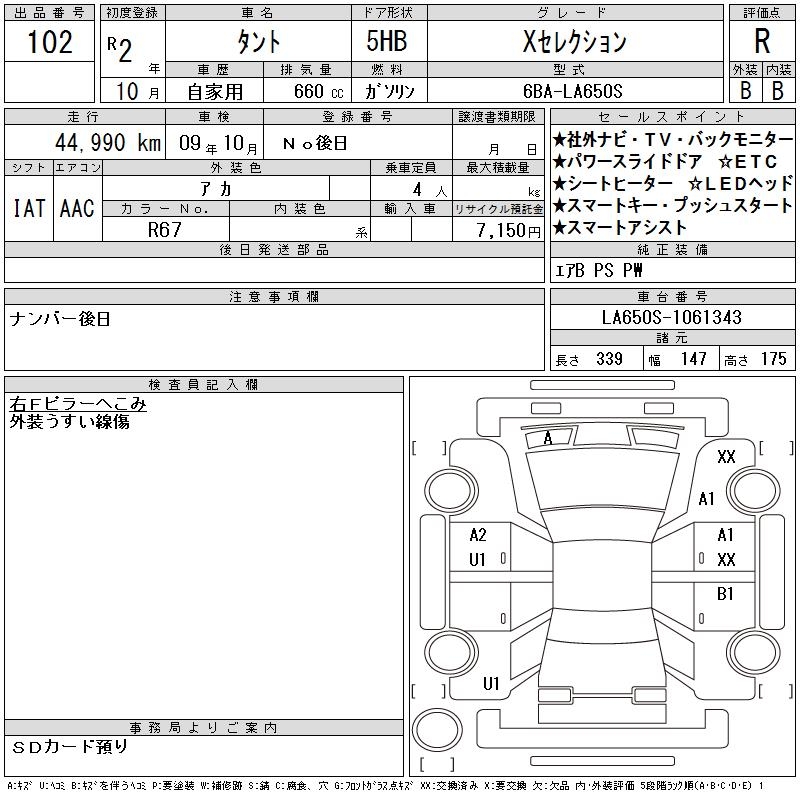Click the car name タント
Image resolution: width=800 pixels, height=800 pixels.
[259, 41]
